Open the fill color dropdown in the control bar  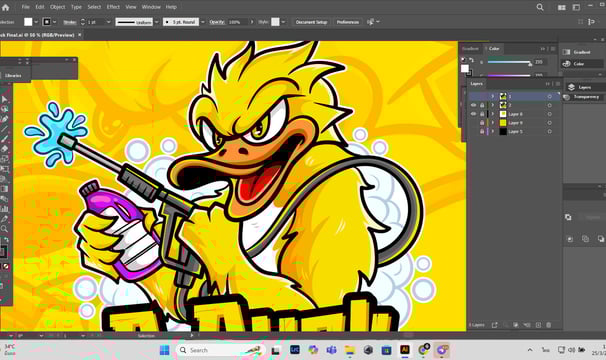point(36,22)
